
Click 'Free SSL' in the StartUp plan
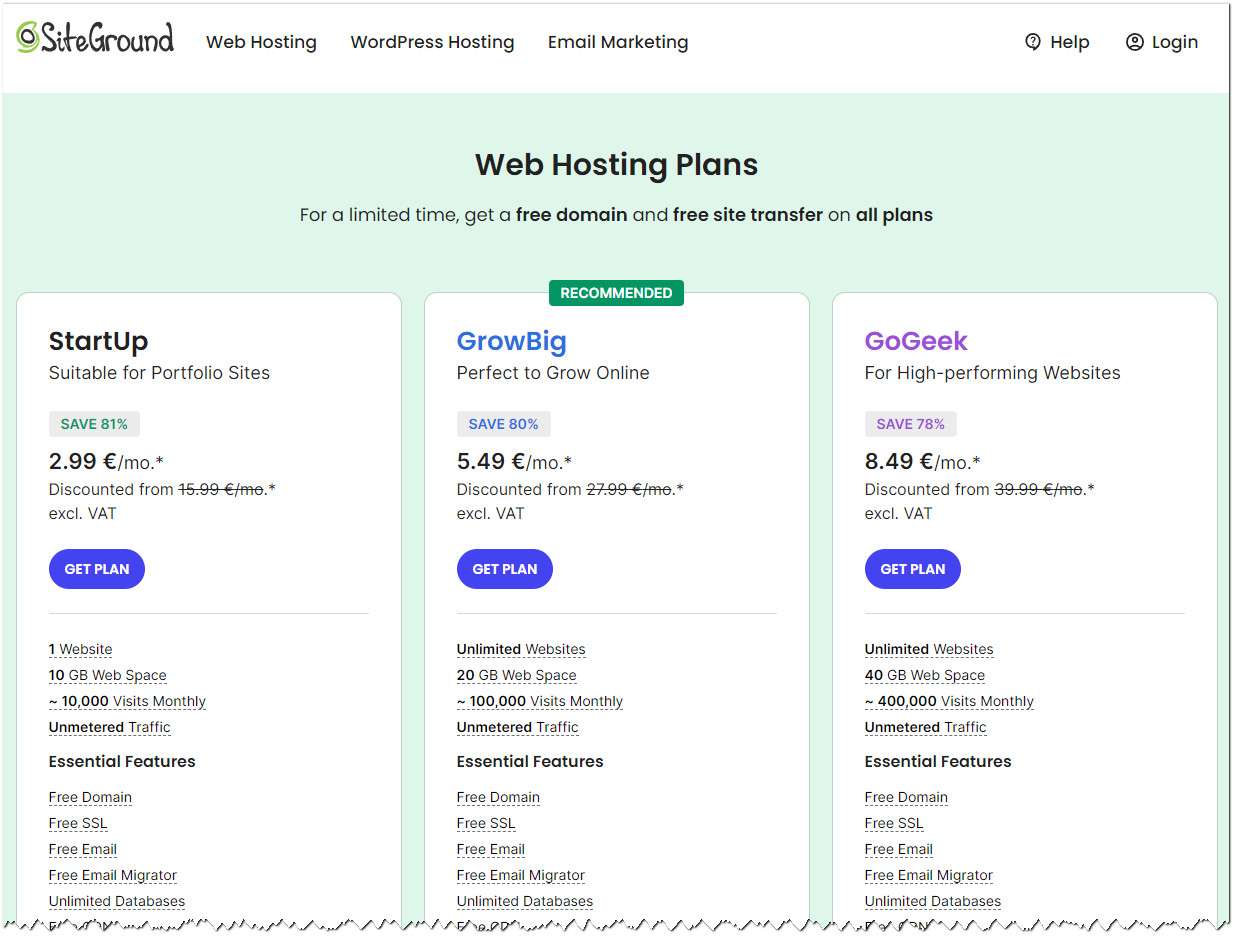[x=78, y=823]
